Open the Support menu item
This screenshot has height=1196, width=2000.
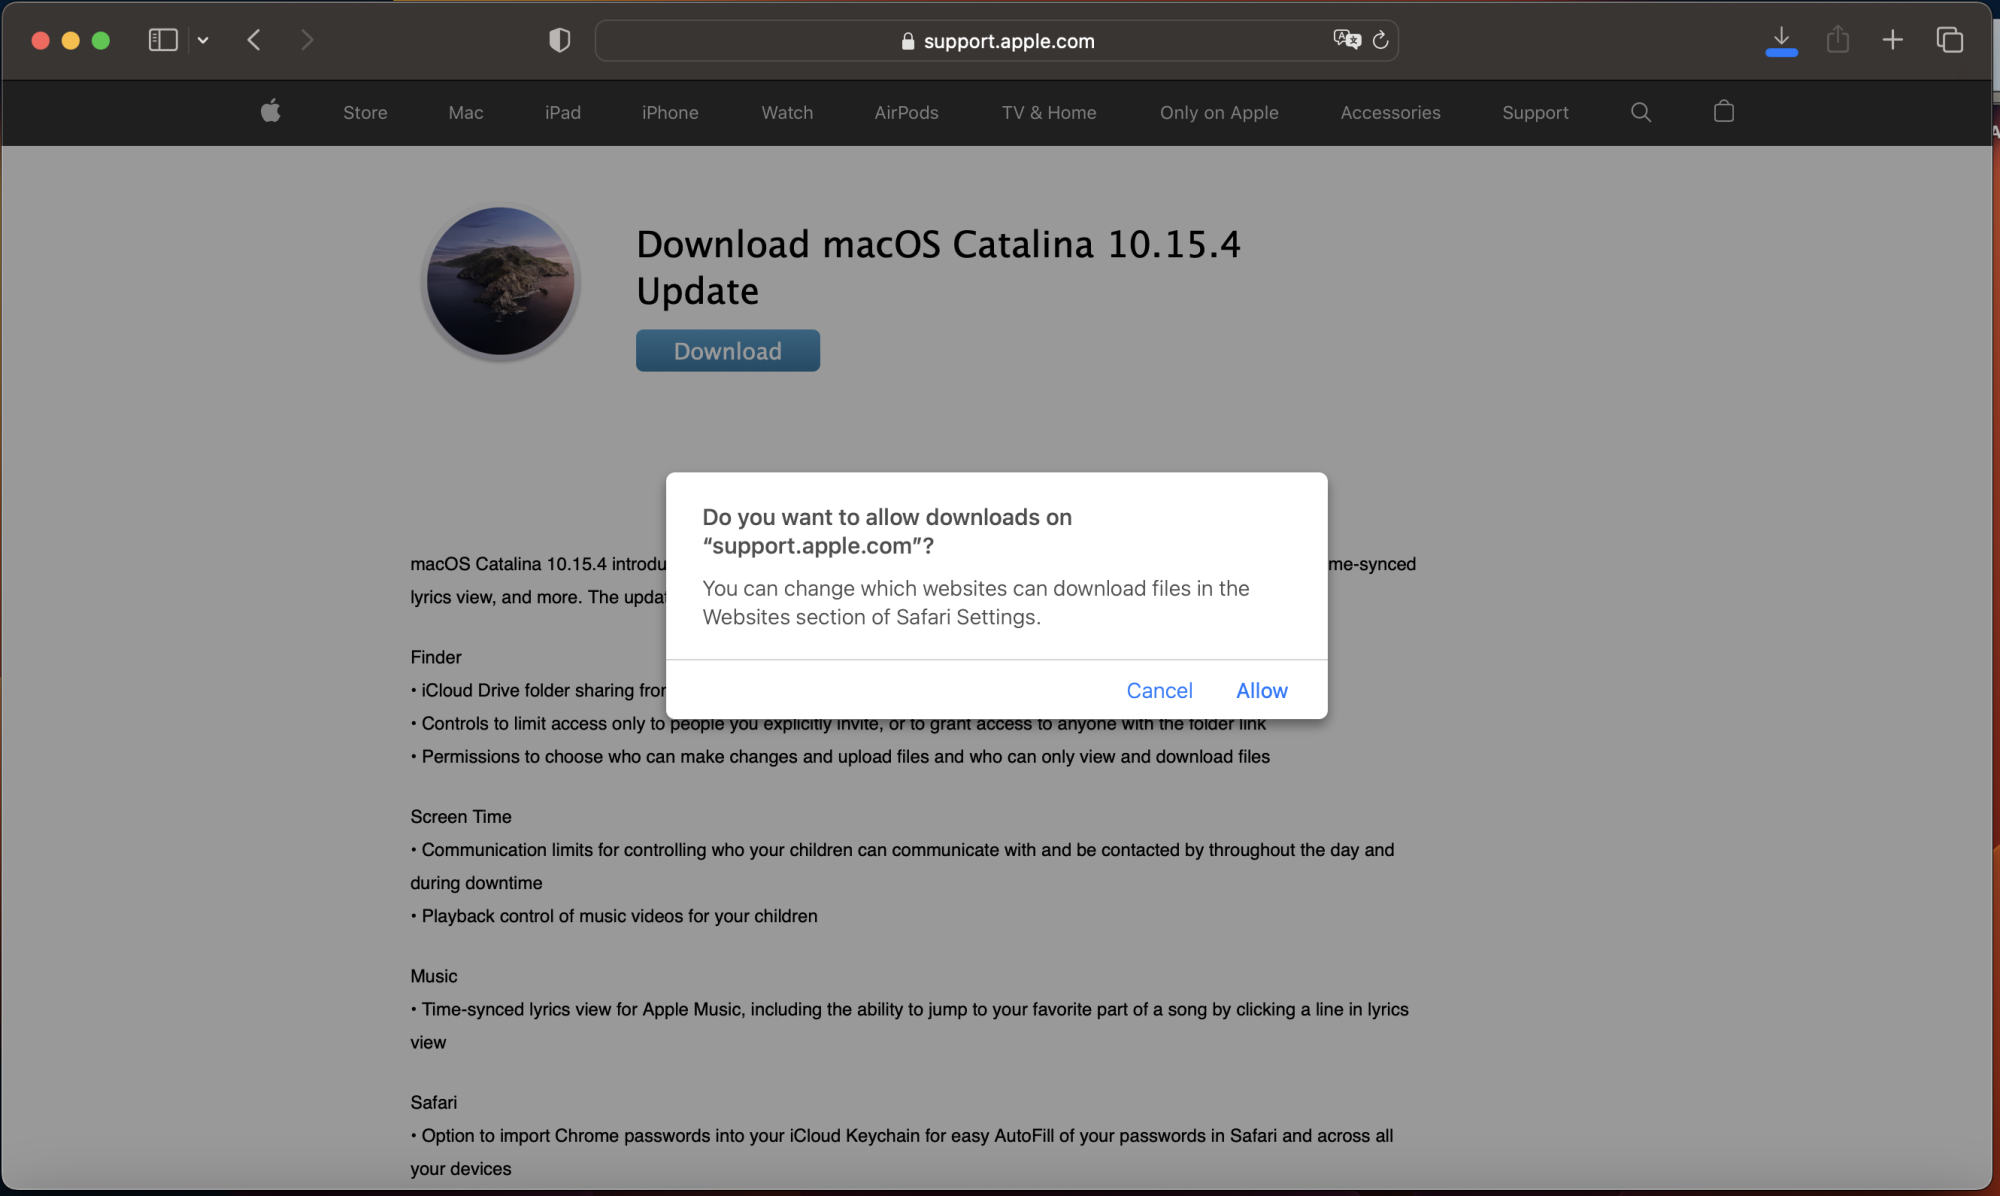coord(1534,112)
